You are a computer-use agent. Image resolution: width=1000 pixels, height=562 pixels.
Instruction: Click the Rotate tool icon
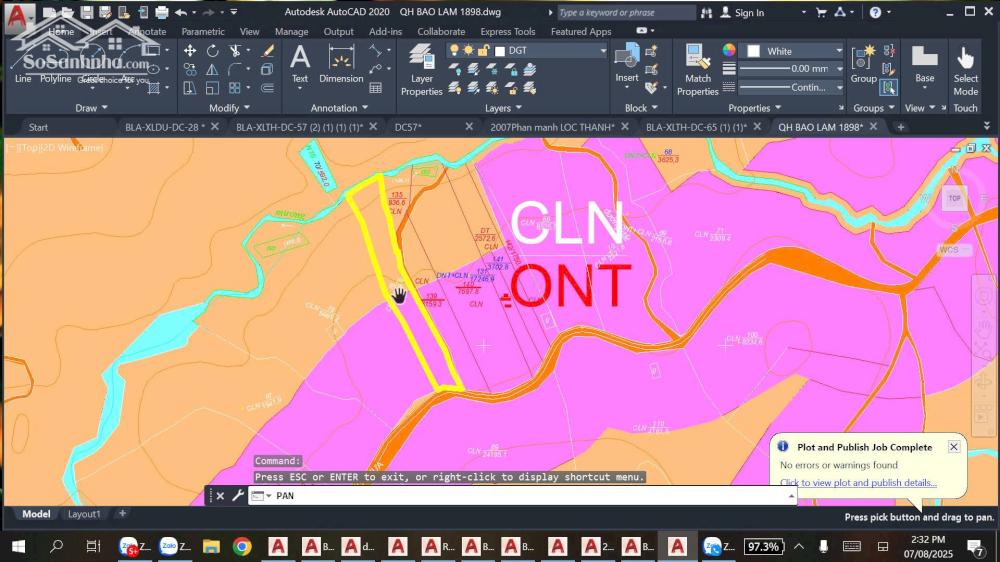[213, 51]
